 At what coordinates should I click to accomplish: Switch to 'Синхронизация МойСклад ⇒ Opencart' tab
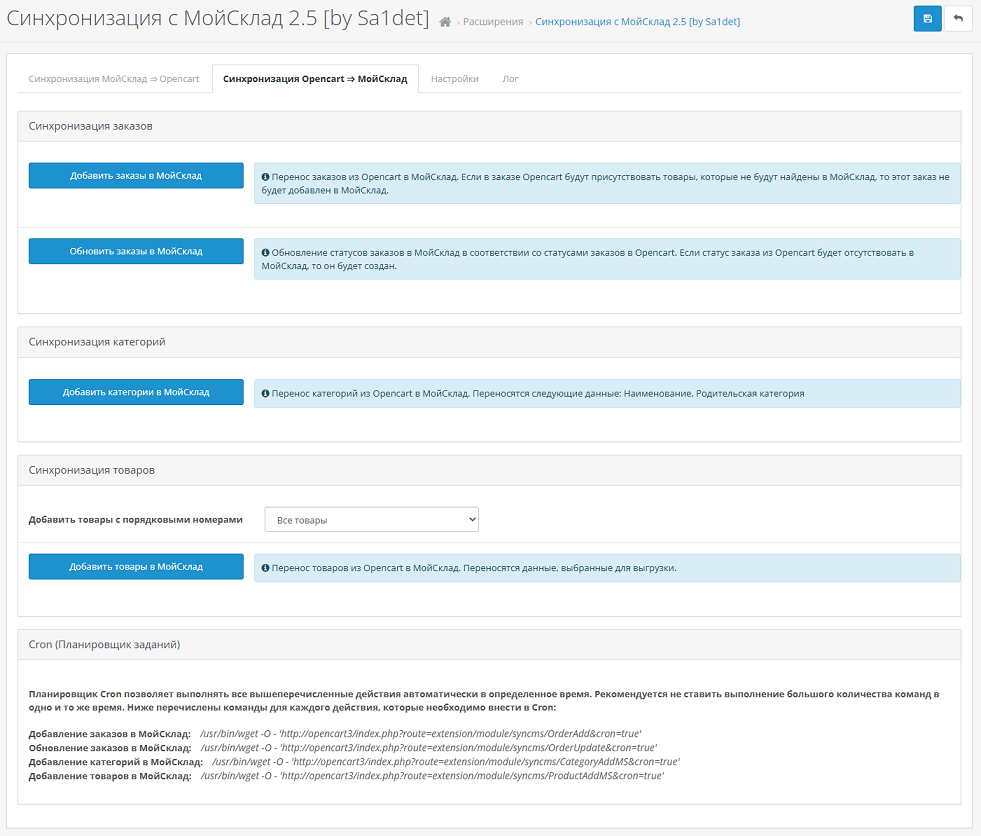tap(114, 79)
